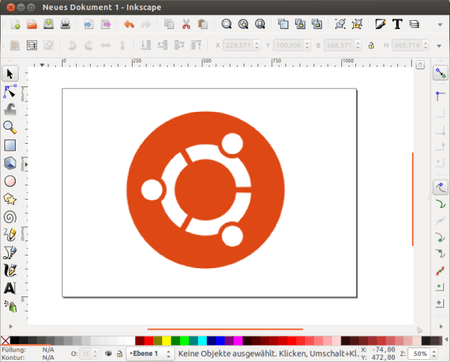Image resolution: width=450 pixels, height=362 pixels.
Task: Select the circle/ellipse tool
Action: tap(10, 181)
